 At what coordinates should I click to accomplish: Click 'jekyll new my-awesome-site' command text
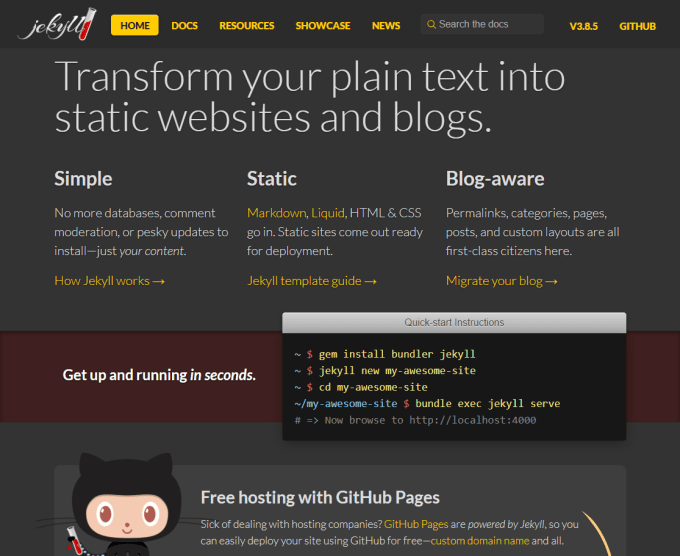click(397, 371)
